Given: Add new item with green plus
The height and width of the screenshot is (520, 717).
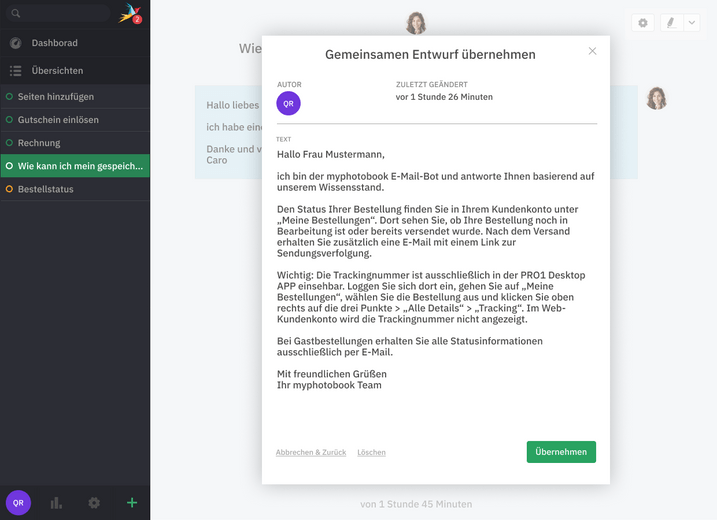Looking at the screenshot, I should [132, 503].
